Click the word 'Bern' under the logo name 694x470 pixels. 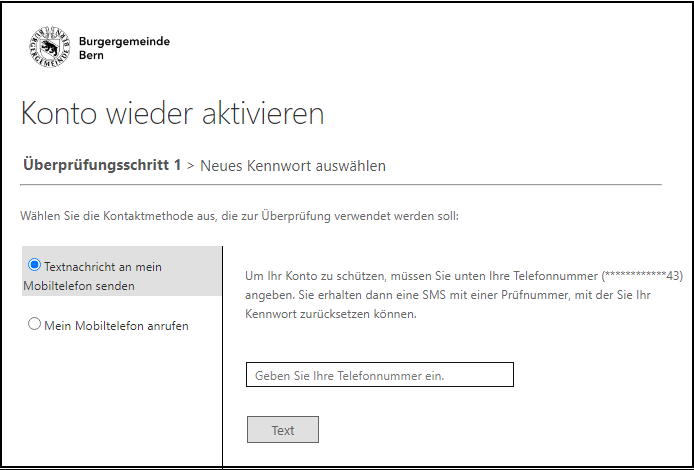91,56
